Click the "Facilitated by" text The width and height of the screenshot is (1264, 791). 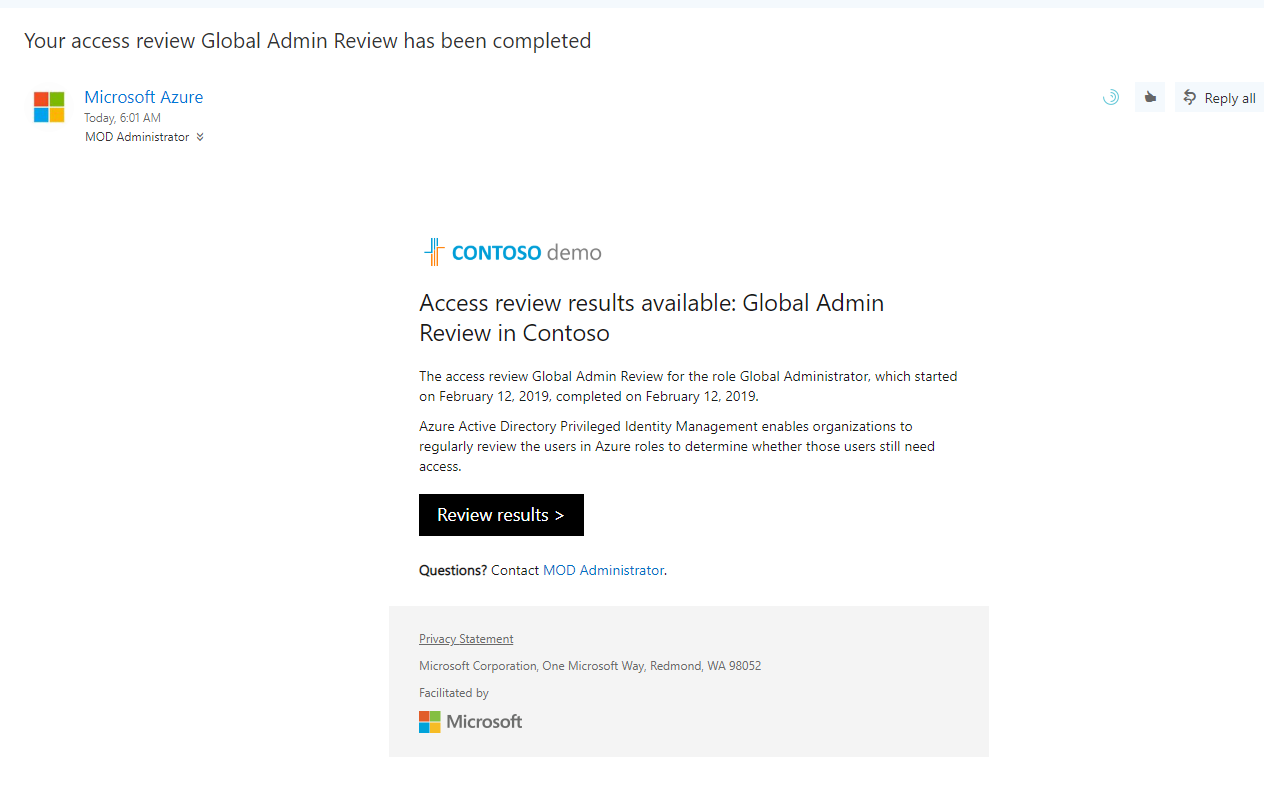454,693
